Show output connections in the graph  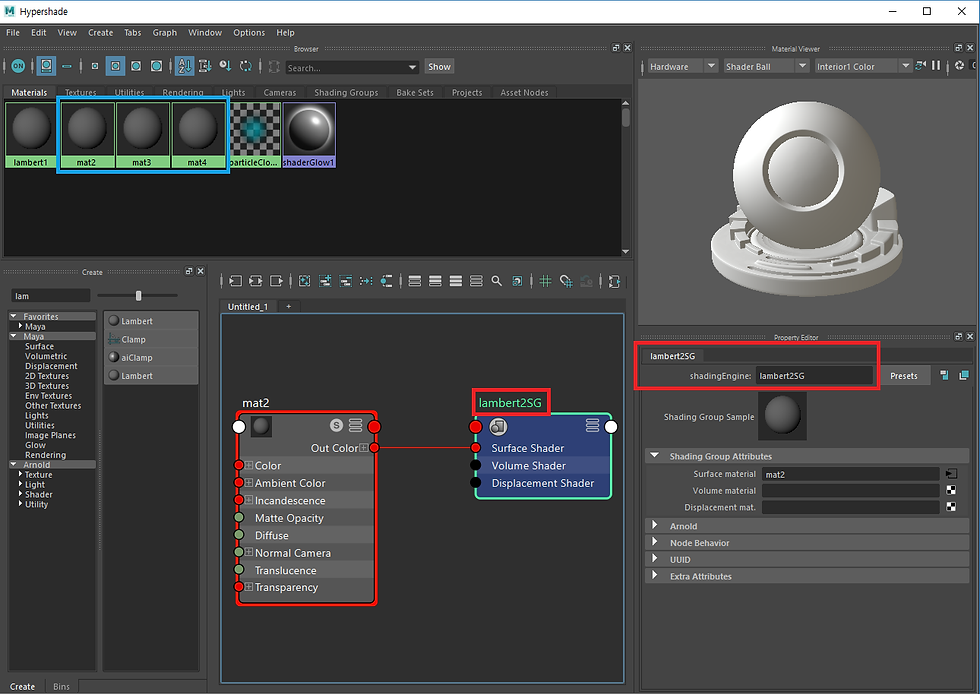(x=276, y=281)
